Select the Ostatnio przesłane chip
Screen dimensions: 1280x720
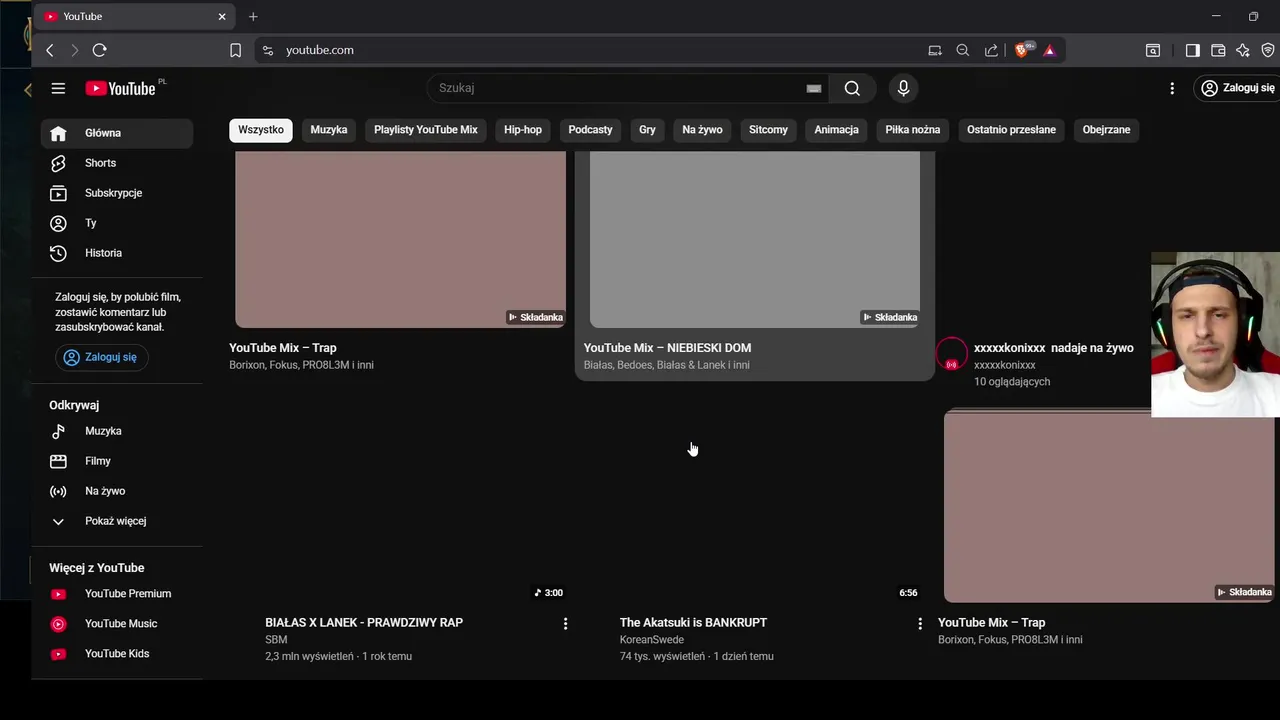[1011, 130]
